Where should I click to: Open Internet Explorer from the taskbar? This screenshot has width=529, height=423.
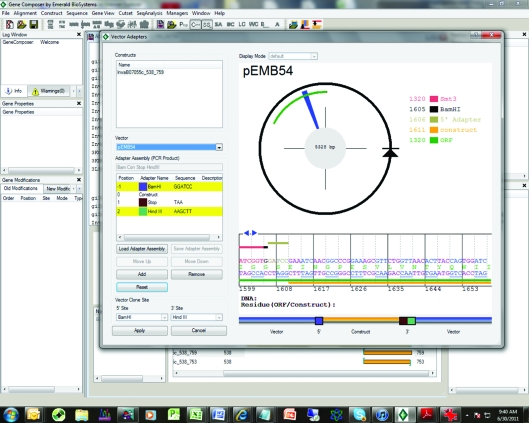tap(242, 414)
